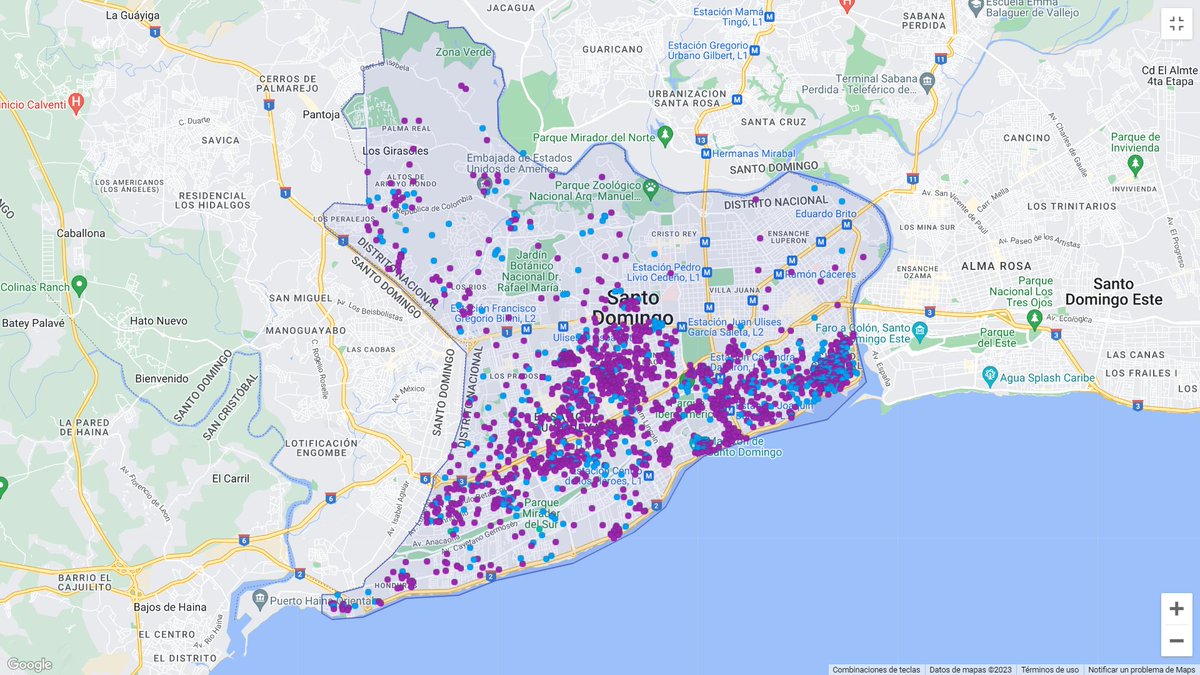The image size is (1200, 675).
Task: Click the Parque Nacional Los Tres Ojos icon
Action: click(1035, 320)
